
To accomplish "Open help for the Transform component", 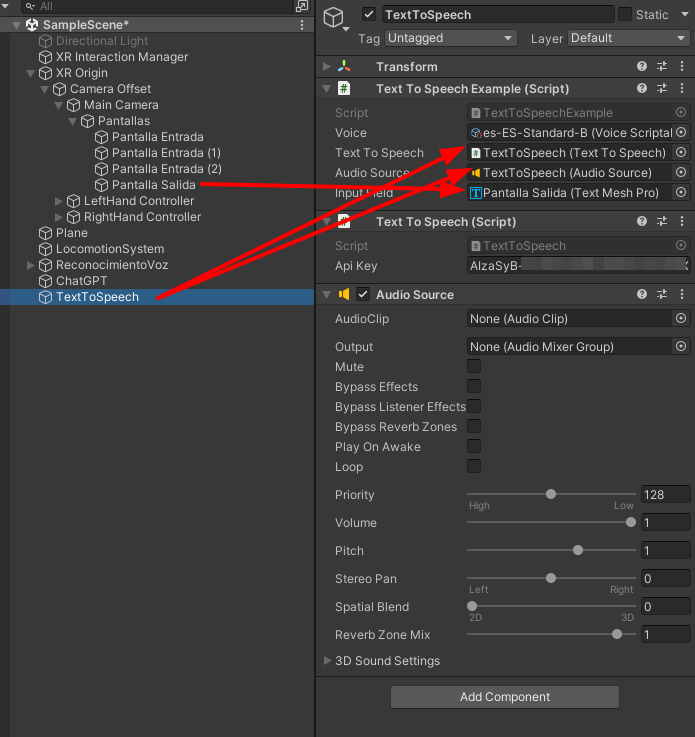I will pos(643,67).
